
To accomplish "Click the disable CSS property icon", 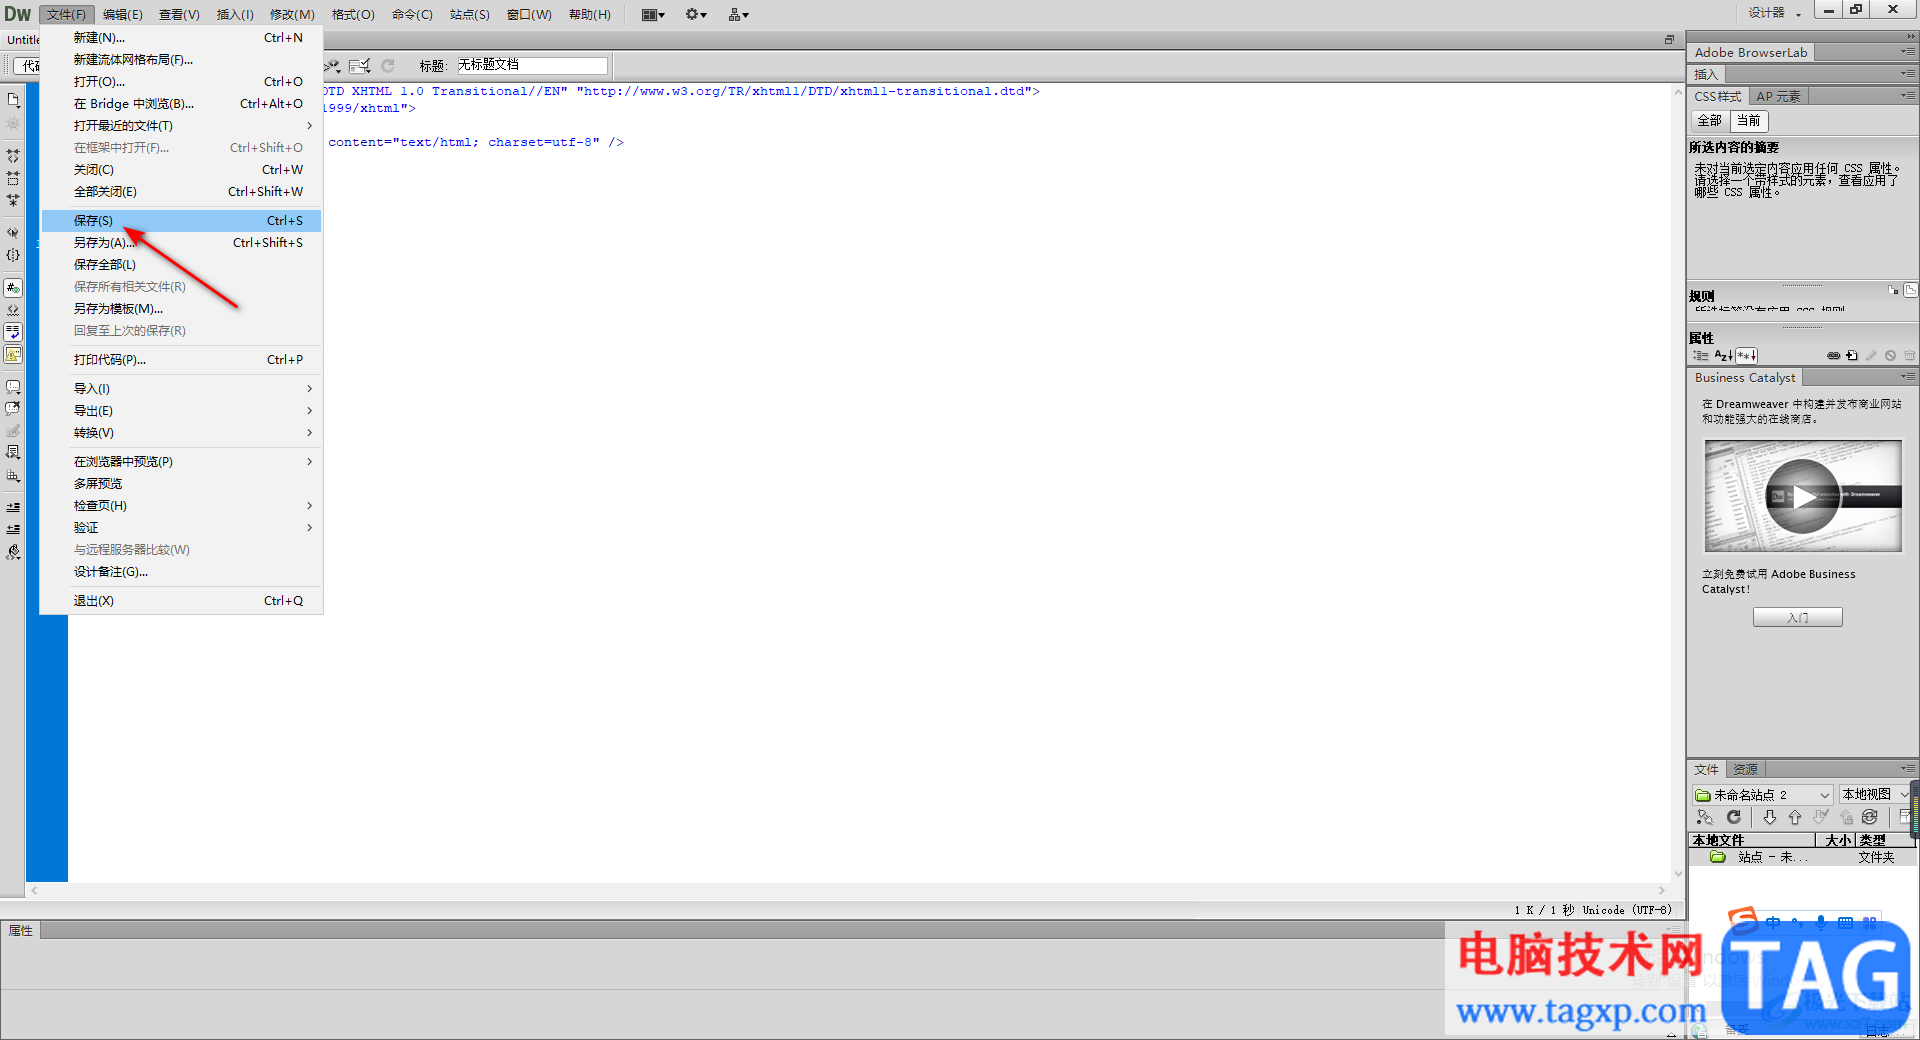I will click(x=1890, y=356).
